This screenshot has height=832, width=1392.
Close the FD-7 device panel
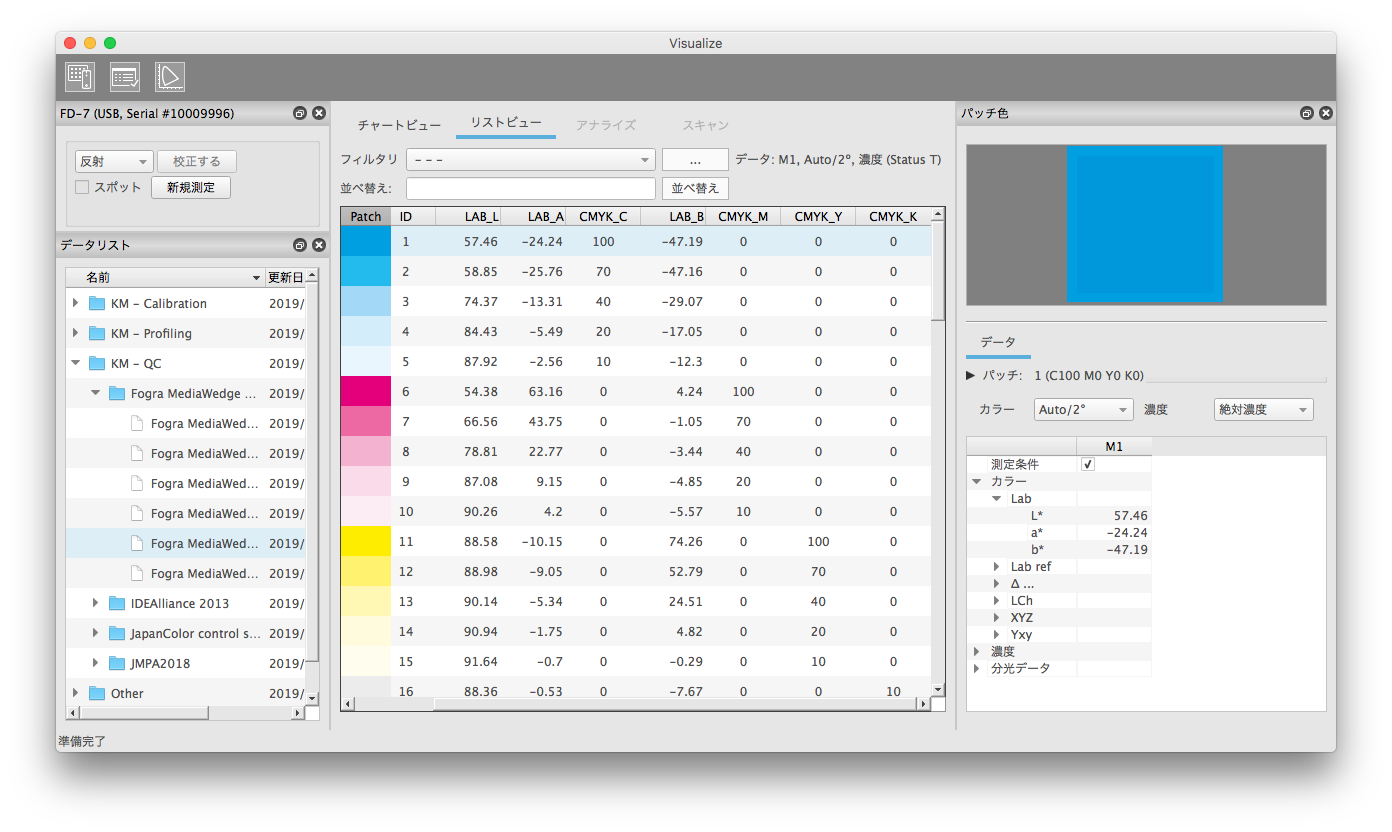(x=319, y=114)
